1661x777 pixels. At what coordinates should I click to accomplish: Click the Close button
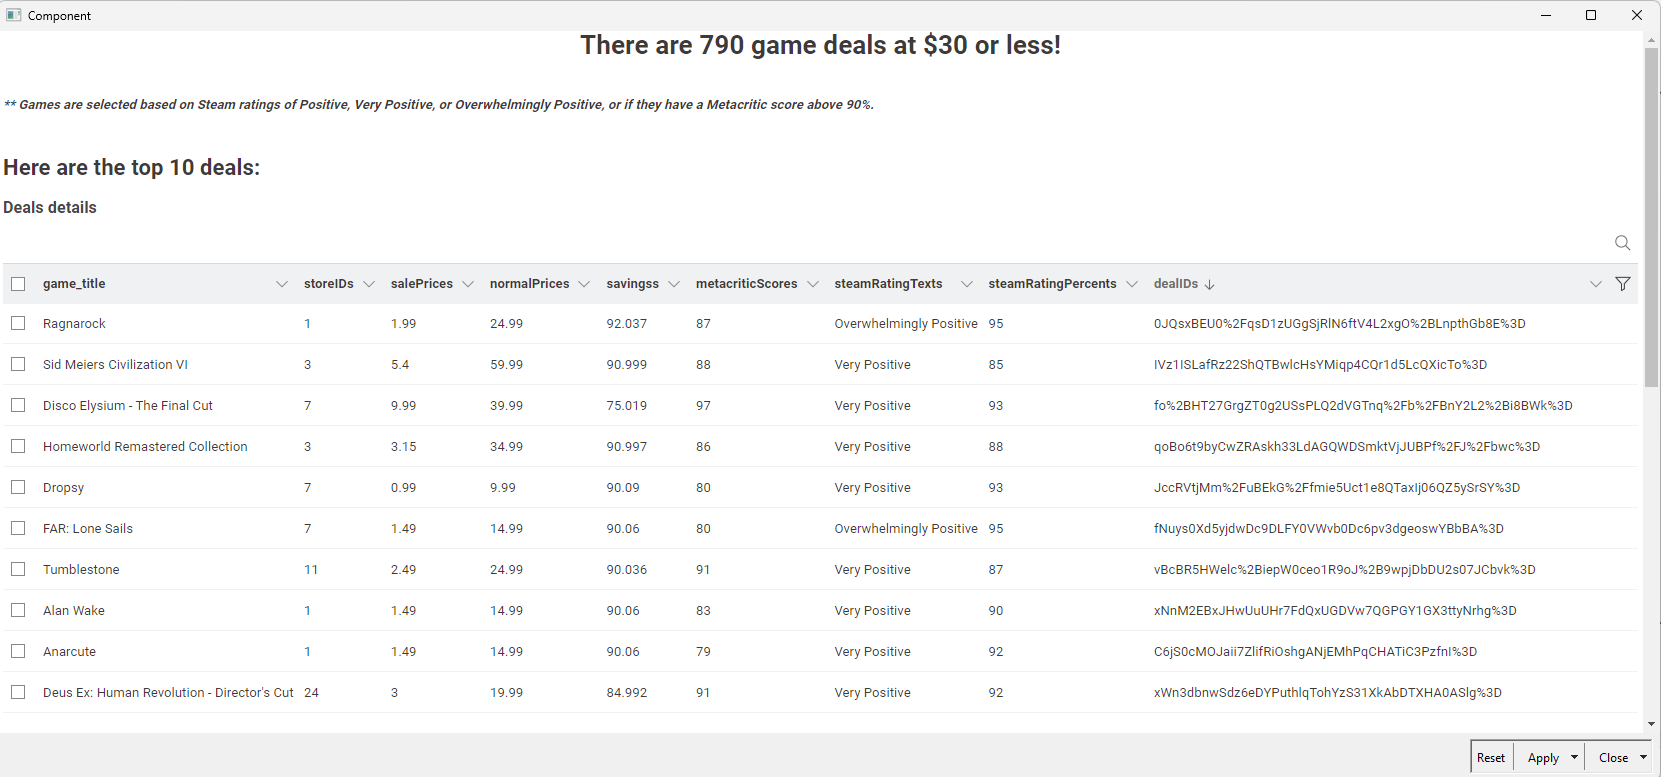point(1613,757)
